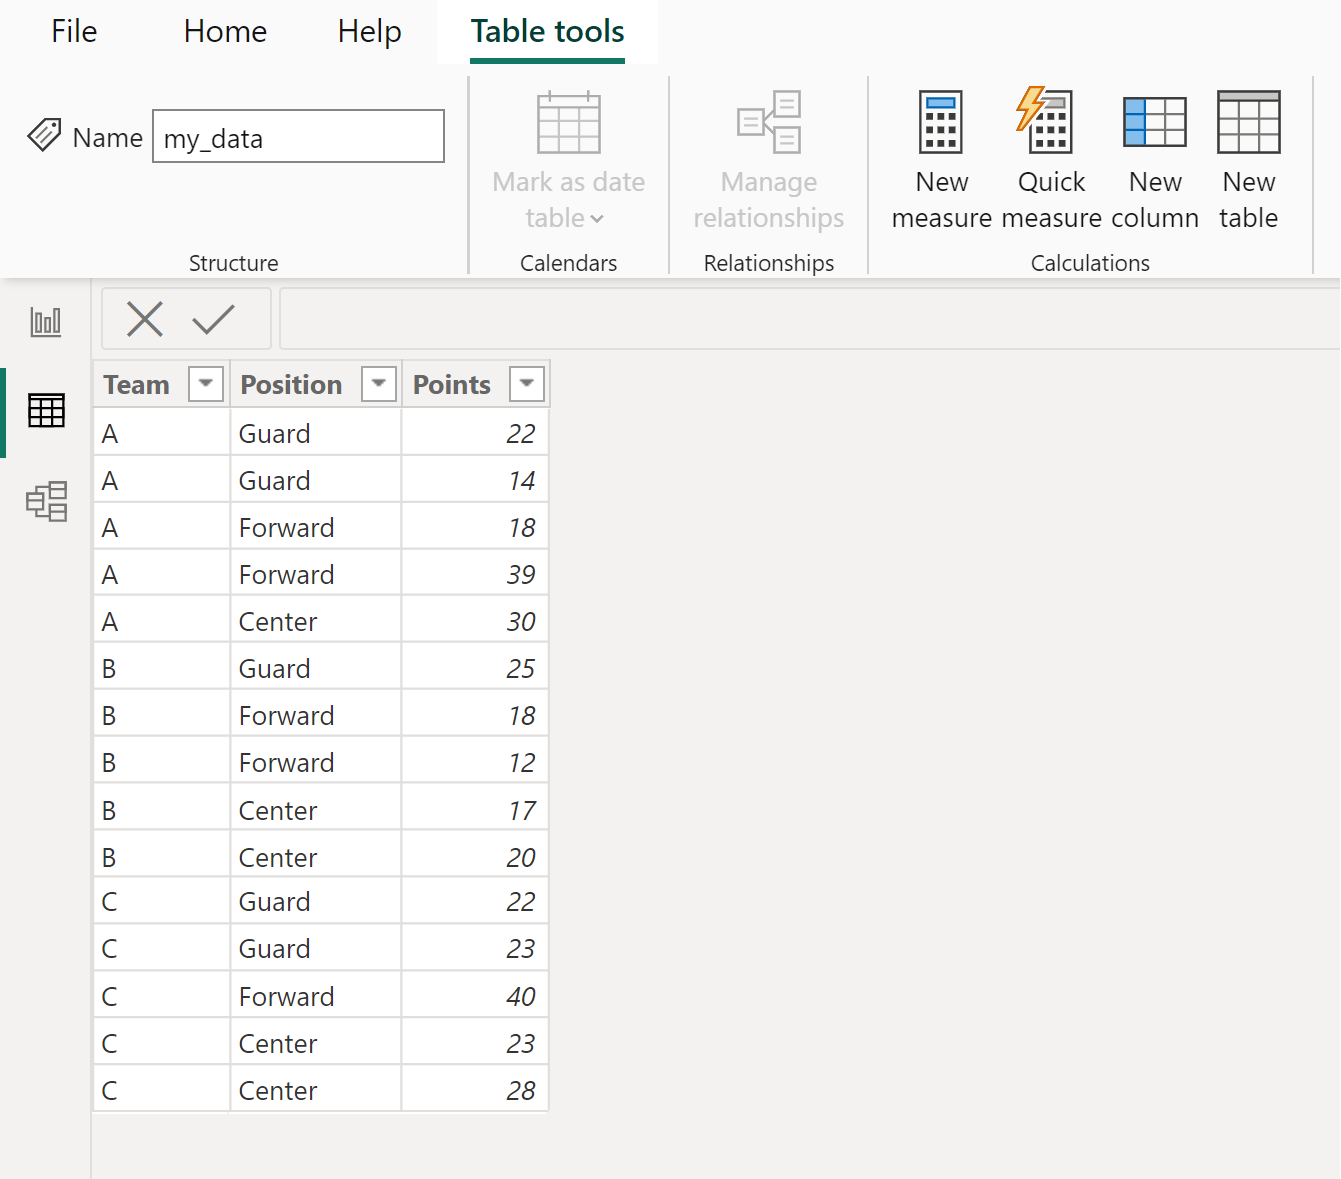Click the my_data name field
This screenshot has height=1179, width=1341.
tap(297, 136)
